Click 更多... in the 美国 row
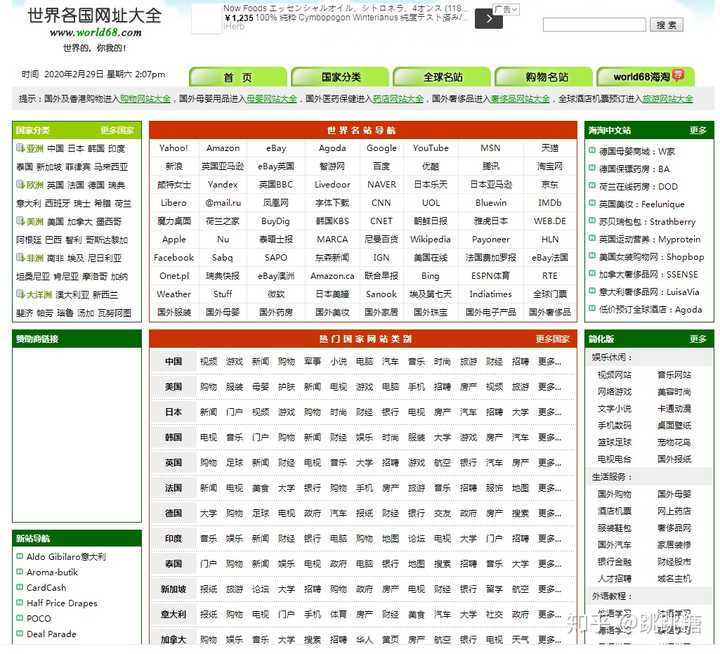720x654 pixels. click(550, 387)
